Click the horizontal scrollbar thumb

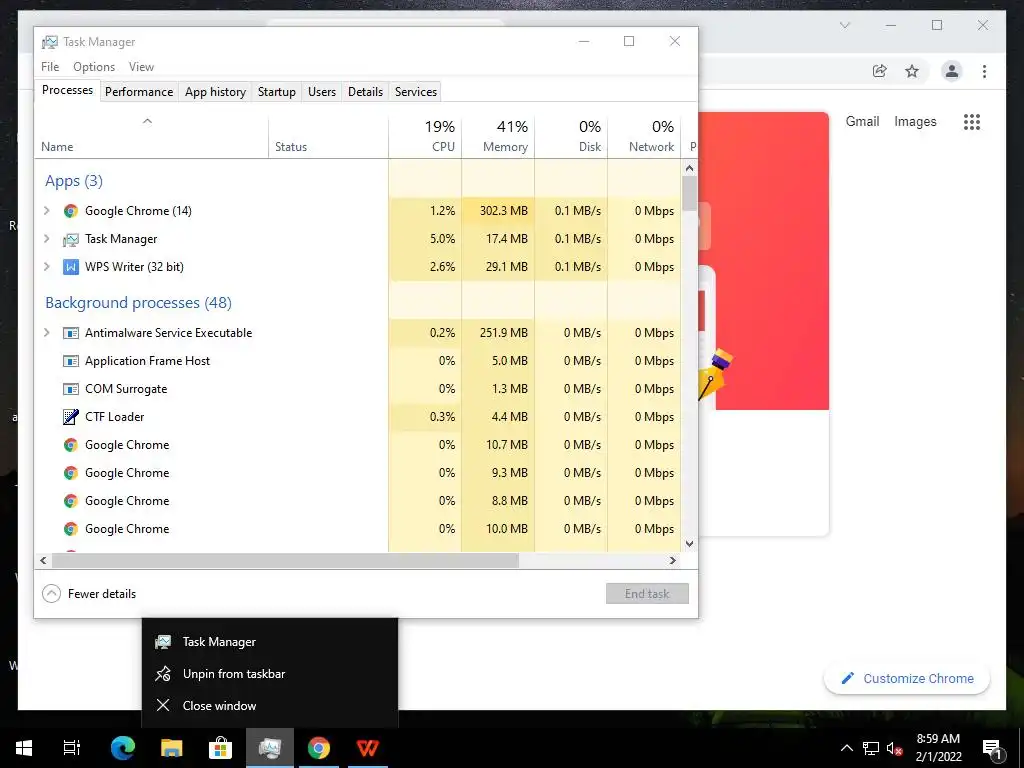[x=285, y=560]
